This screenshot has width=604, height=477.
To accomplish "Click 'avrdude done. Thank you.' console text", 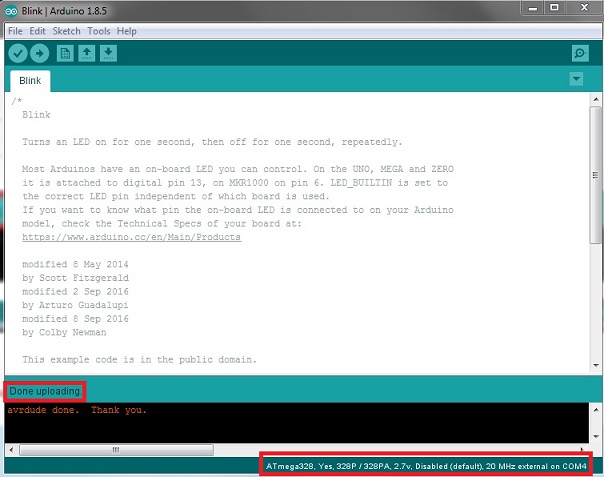I will [x=77, y=410].
